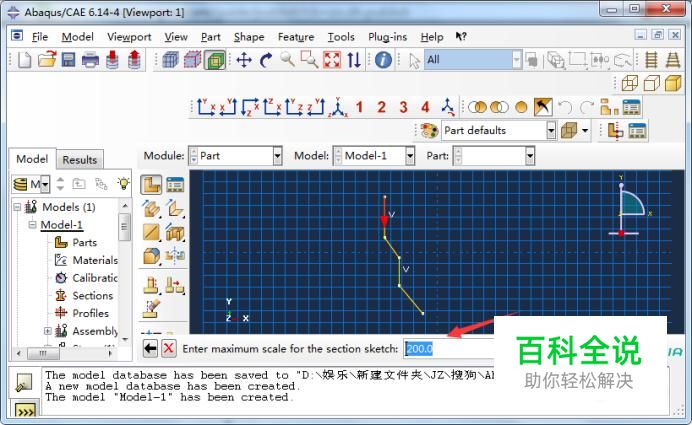Switch to the Results tab
The image size is (692, 425).
click(79, 160)
